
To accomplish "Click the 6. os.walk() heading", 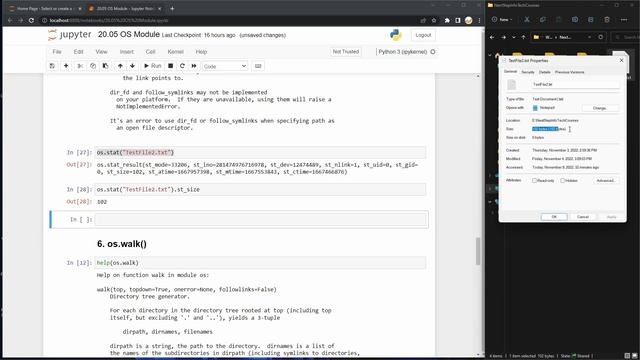I will point(122,244).
